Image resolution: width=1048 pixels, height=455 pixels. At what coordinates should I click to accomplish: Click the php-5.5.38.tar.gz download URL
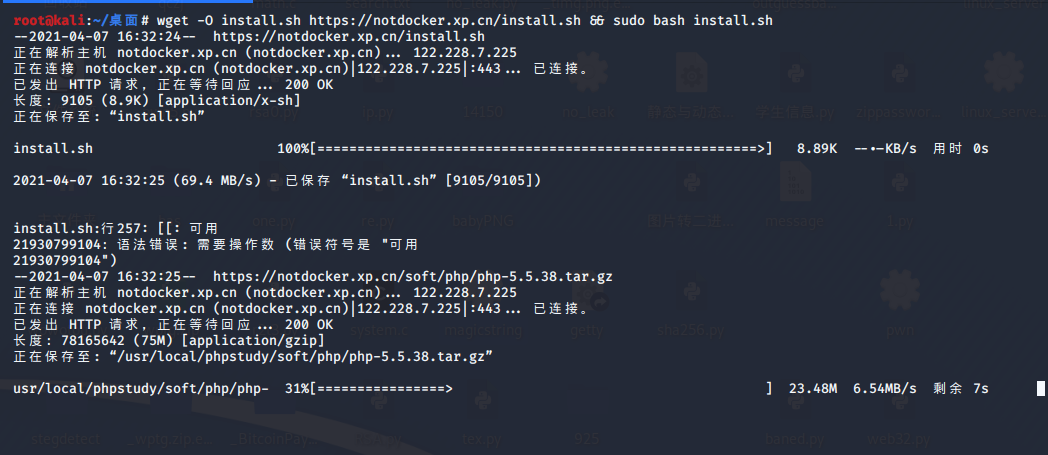pos(412,276)
